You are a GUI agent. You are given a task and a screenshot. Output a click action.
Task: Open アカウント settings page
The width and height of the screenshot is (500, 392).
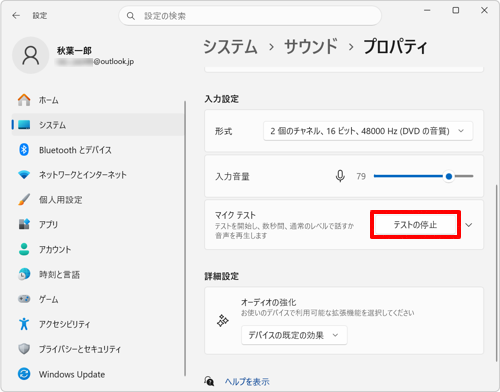[98, 249]
